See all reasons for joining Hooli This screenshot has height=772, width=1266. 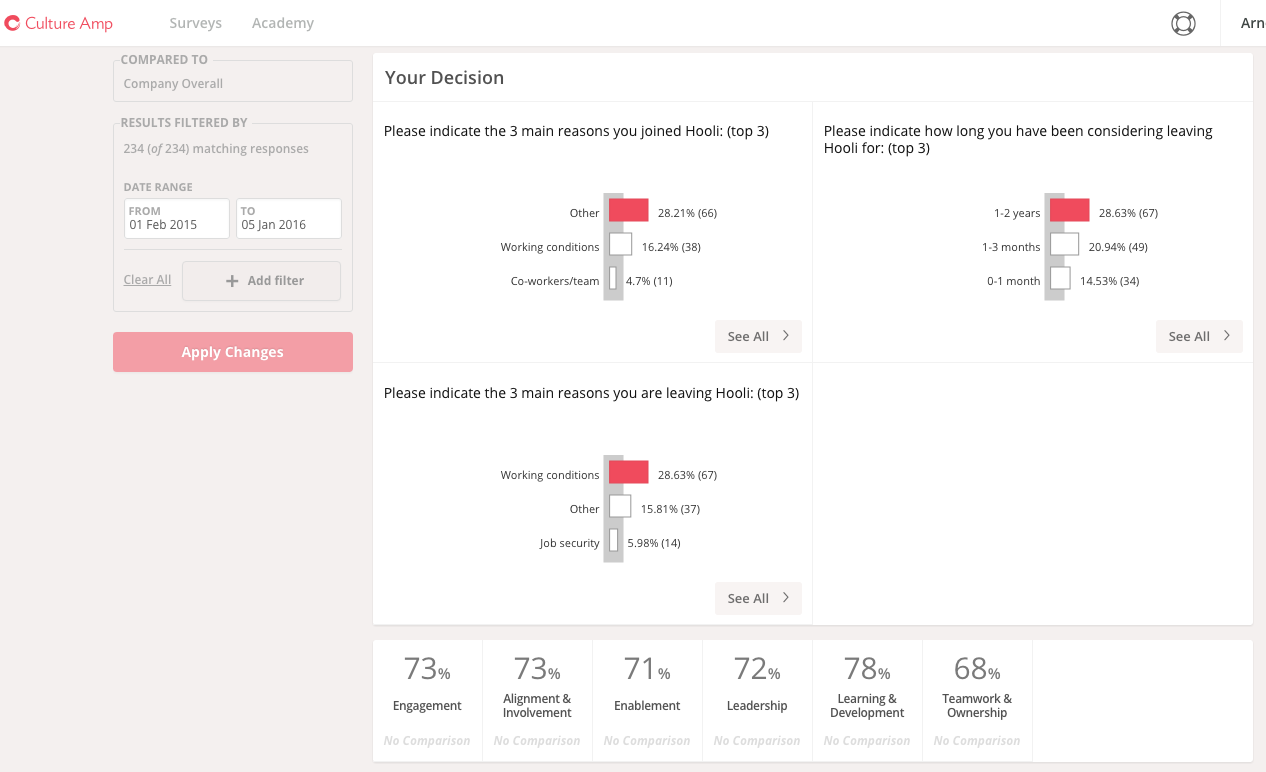[758, 337]
